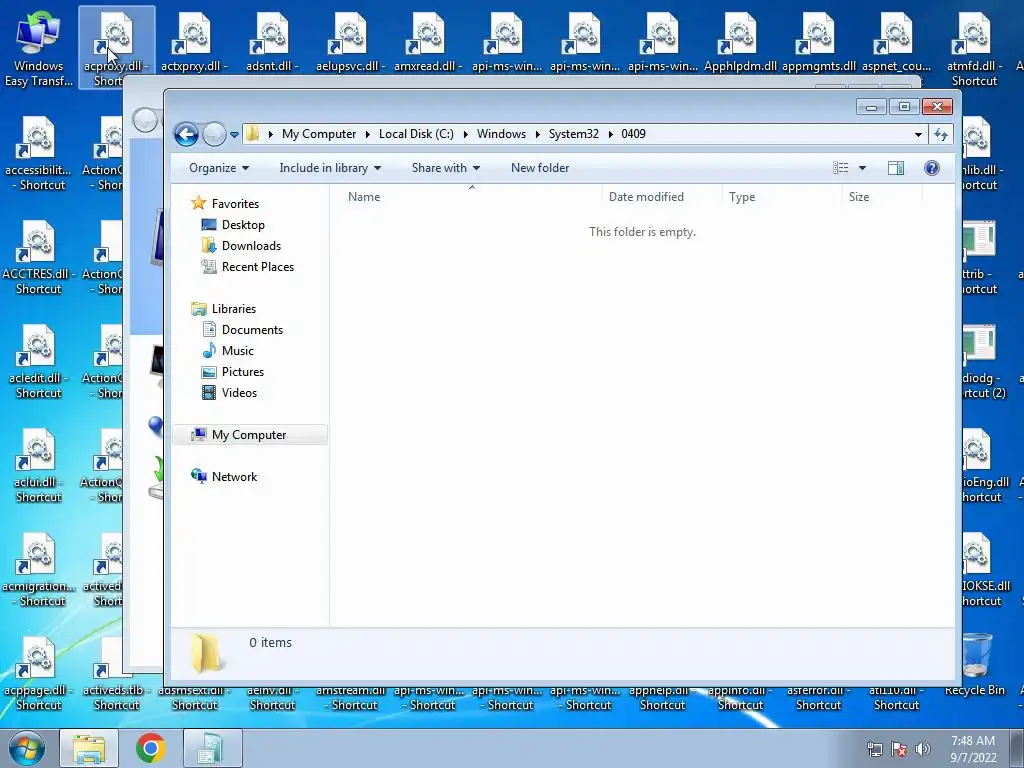Expand the arrow after System32 breadcrumb

(610, 135)
